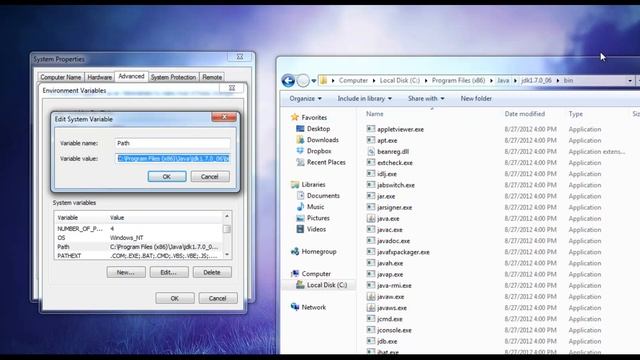Select javap.exe file

(390, 274)
